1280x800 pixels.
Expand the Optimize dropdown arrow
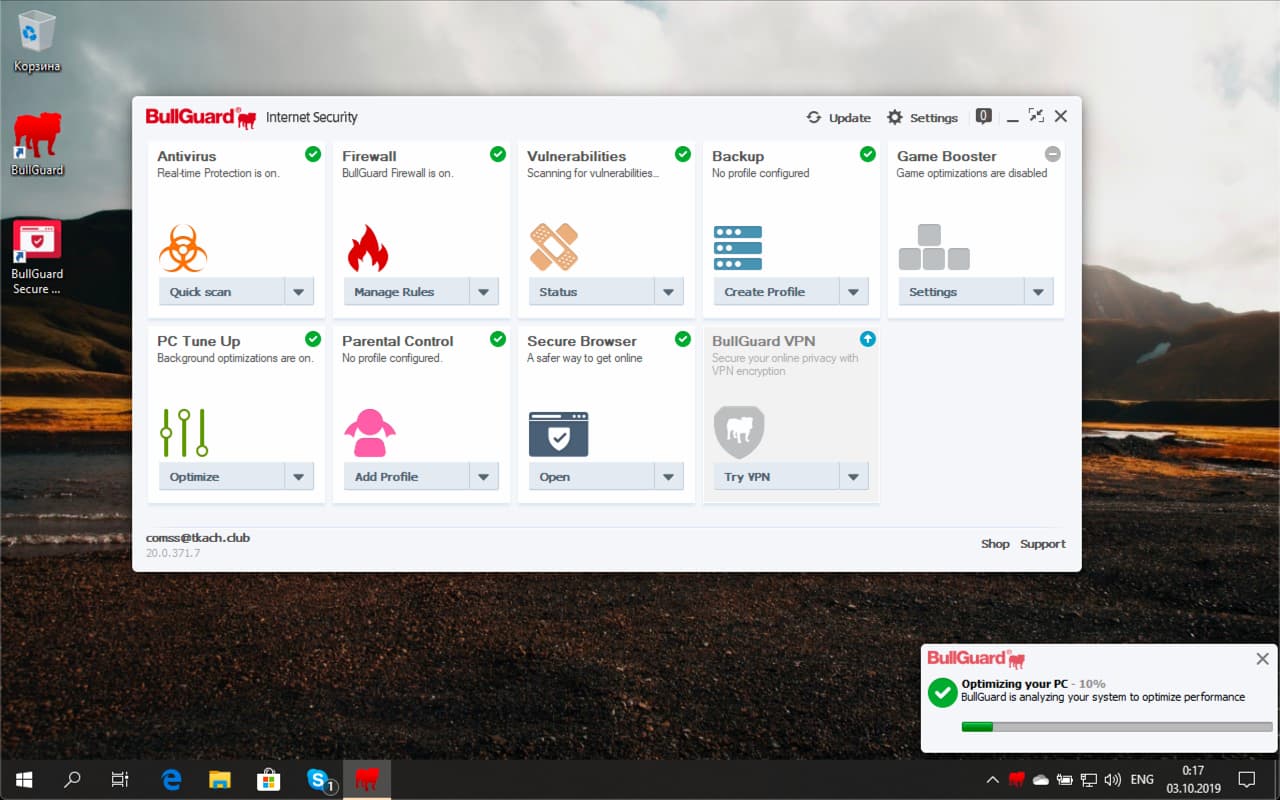click(x=299, y=477)
